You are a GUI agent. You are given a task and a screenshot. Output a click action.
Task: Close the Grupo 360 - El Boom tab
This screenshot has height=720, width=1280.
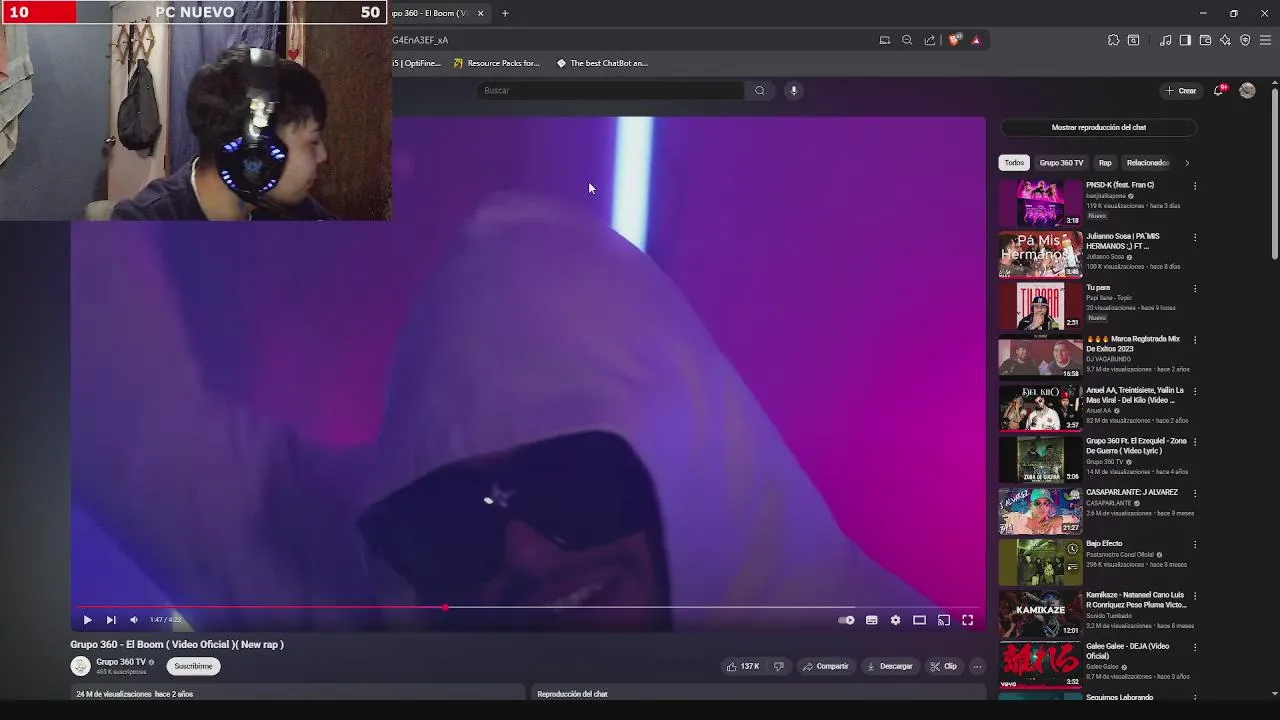[480, 13]
